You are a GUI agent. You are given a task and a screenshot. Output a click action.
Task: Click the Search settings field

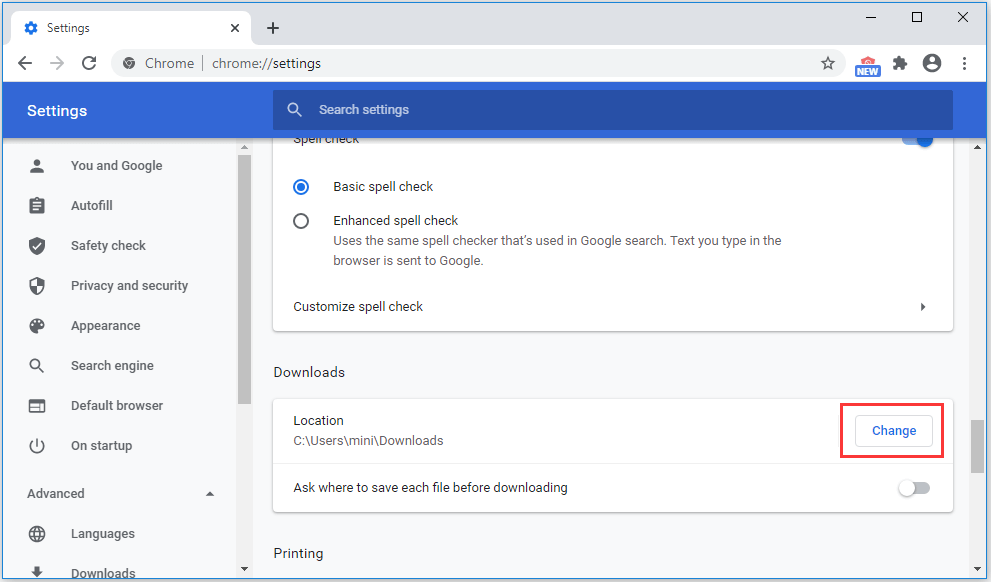[x=612, y=110]
